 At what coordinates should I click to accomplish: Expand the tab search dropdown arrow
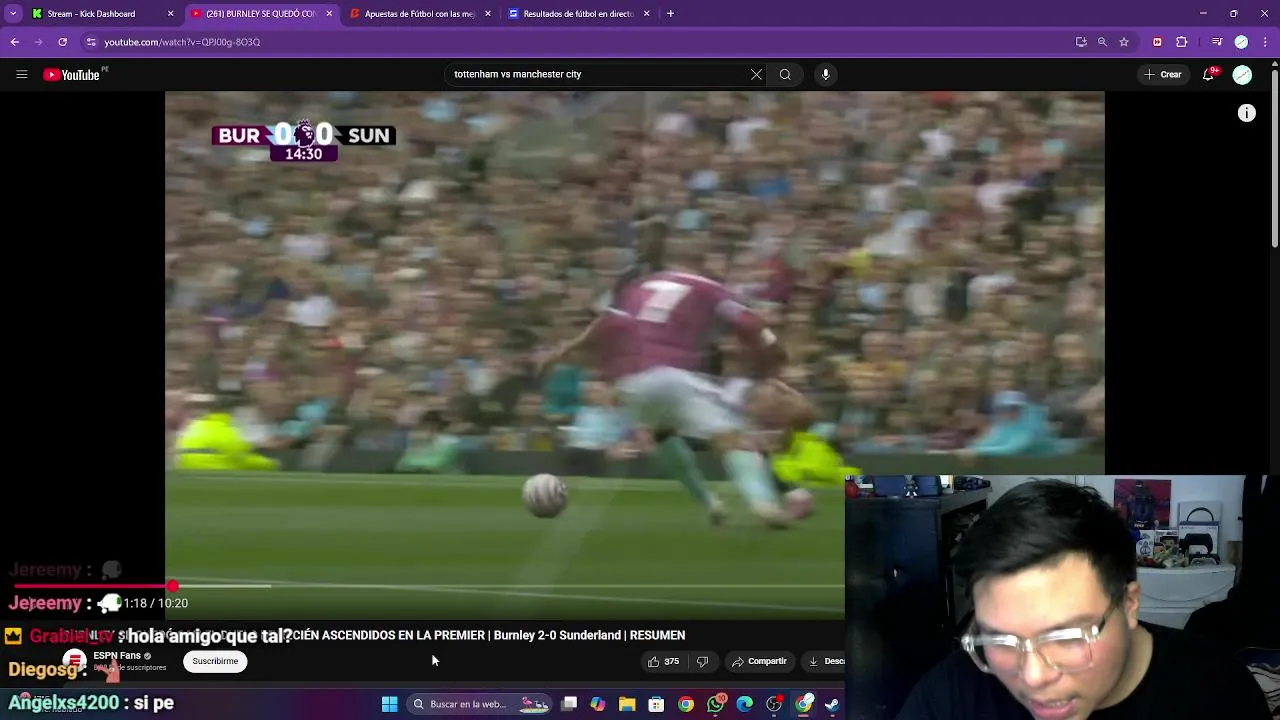[13, 14]
